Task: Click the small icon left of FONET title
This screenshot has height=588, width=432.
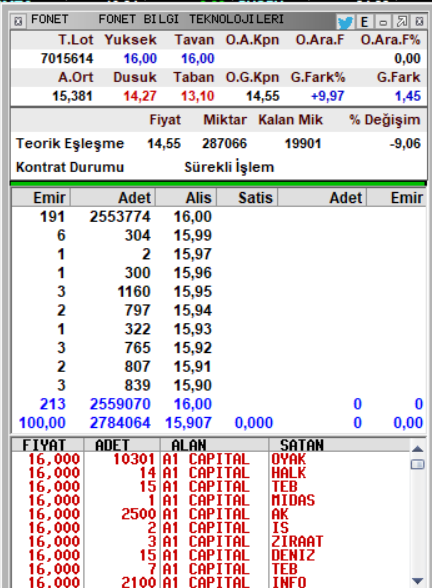Action: [18, 21]
